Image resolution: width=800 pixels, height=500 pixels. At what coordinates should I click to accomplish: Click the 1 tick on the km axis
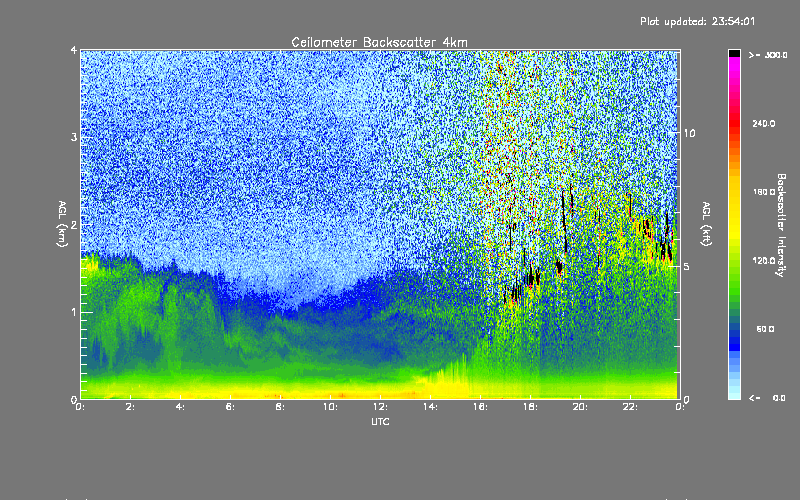[x=74, y=312]
